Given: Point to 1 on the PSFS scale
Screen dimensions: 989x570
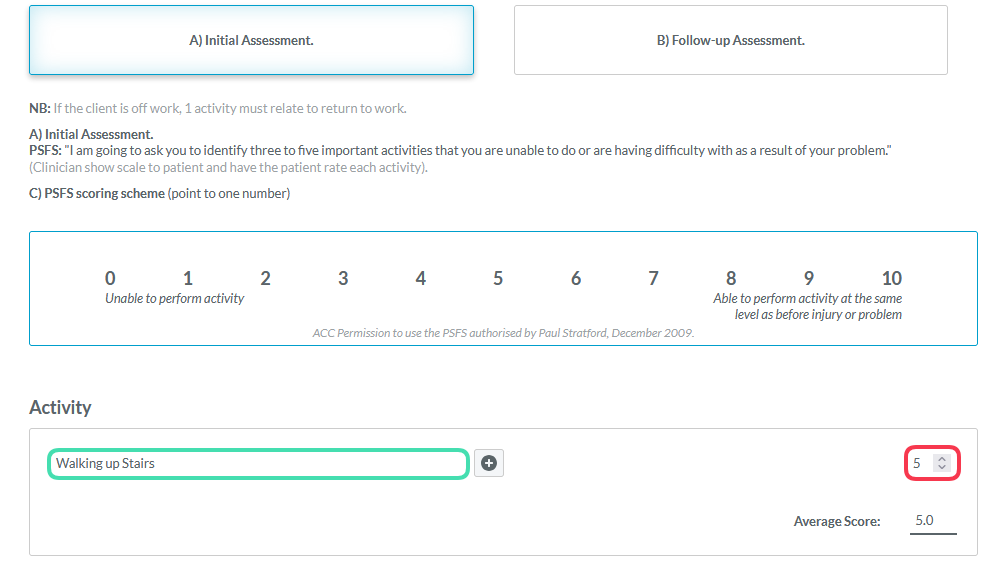Looking at the screenshot, I should pyautogui.click(x=188, y=279).
